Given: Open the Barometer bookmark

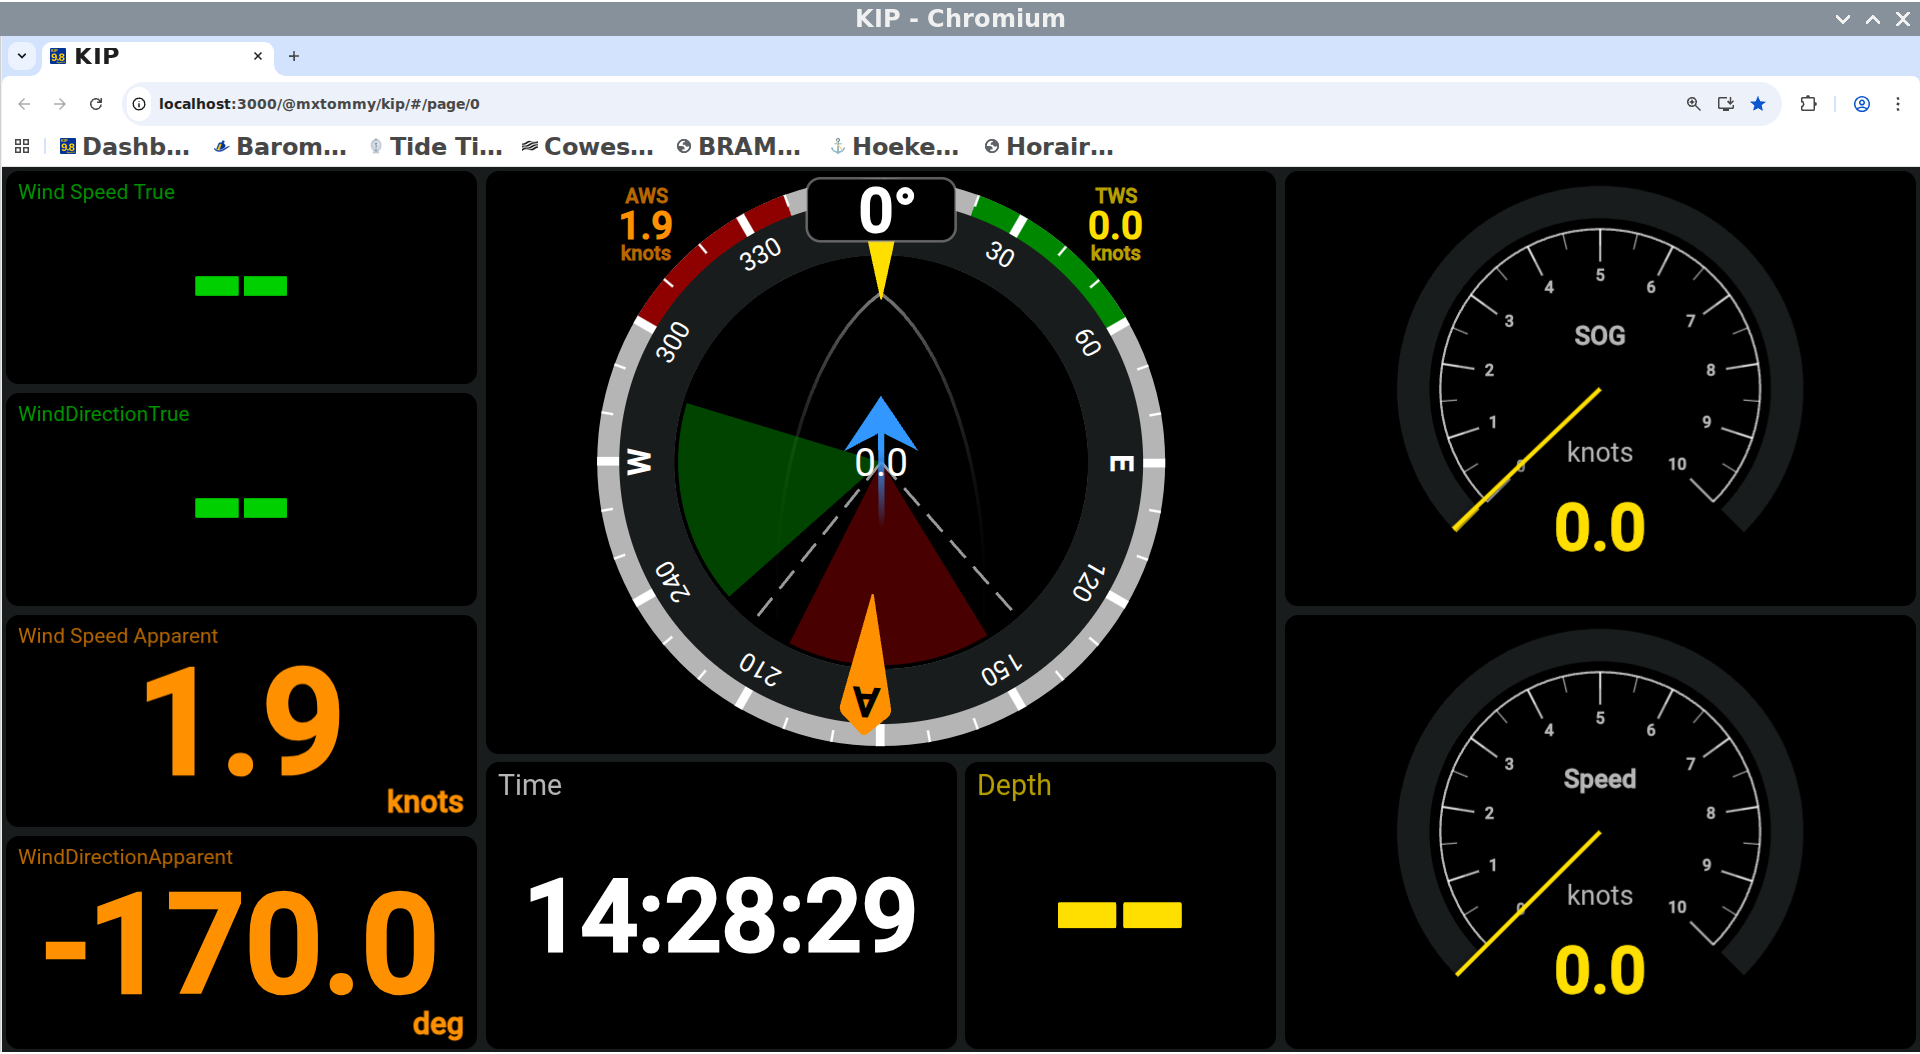Looking at the screenshot, I should [280, 147].
